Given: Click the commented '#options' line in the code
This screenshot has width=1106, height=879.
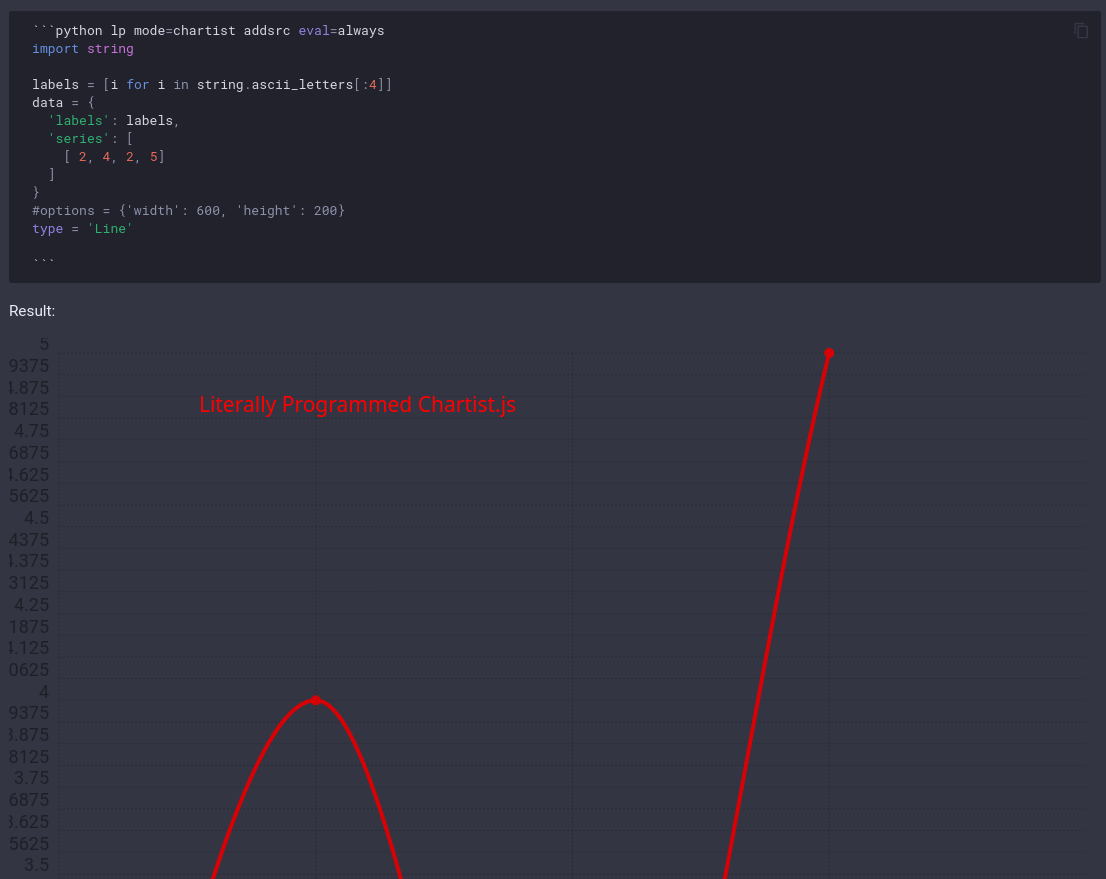Looking at the screenshot, I should (188, 211).
